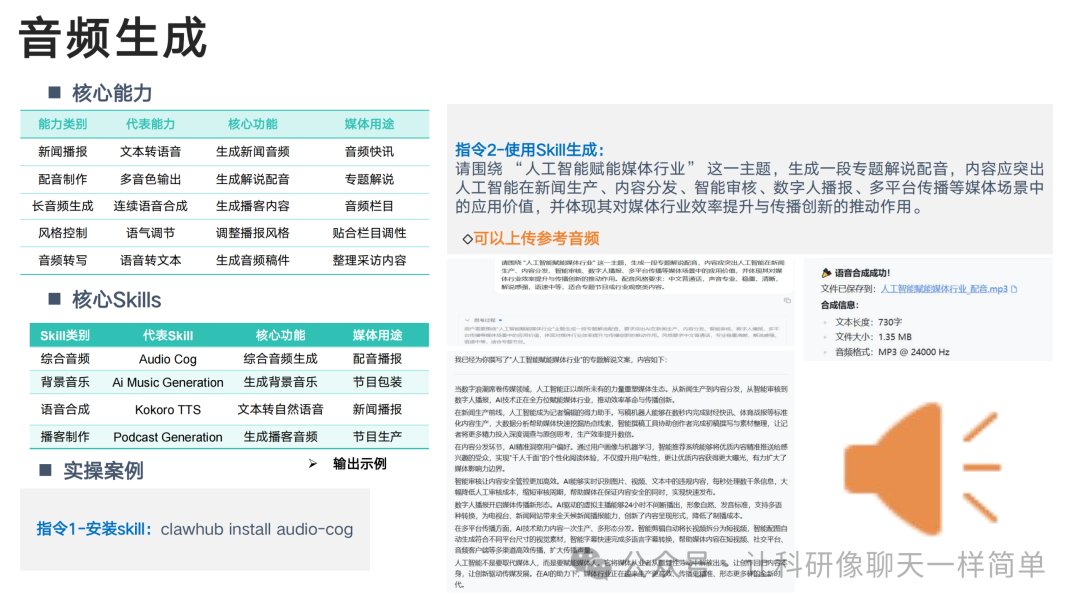Click the 连续语音合成 cell
Screen dimensions: 1080x608
[150, 206]
